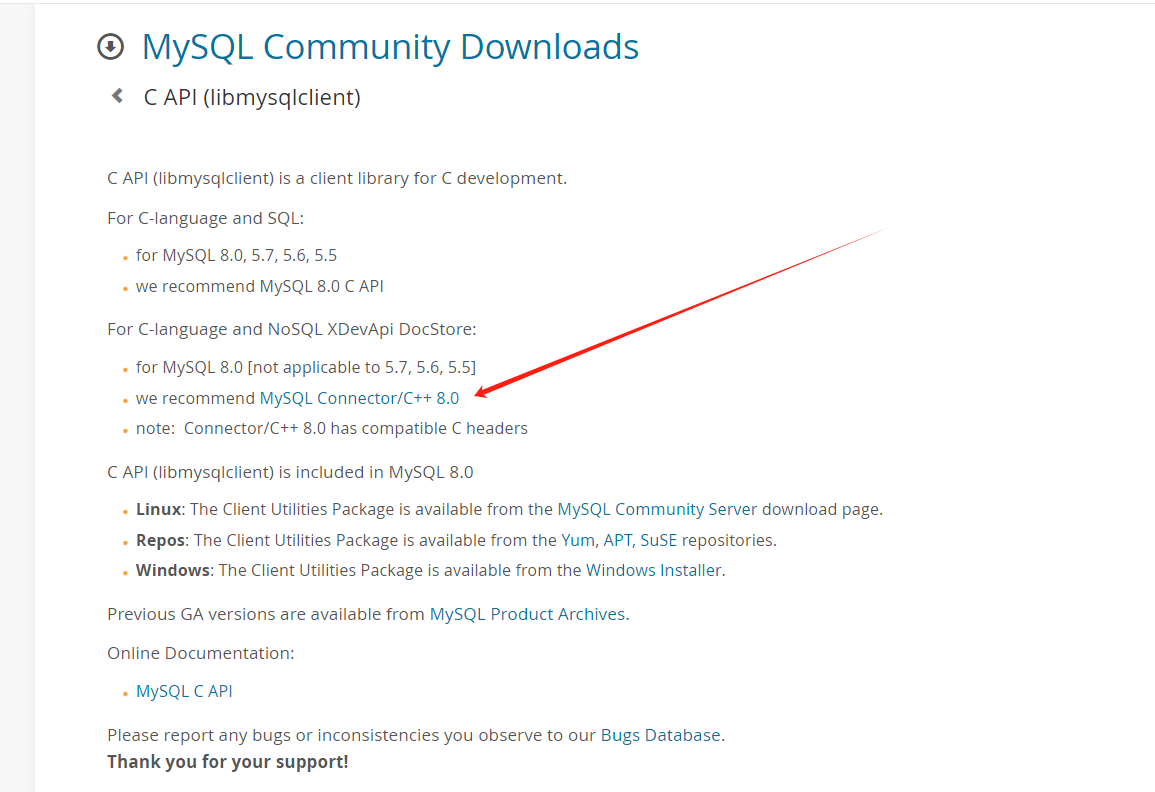Open the MySQL Community Server link
Viewport: 1155px width, 792px height.
[x=657, y=509]
